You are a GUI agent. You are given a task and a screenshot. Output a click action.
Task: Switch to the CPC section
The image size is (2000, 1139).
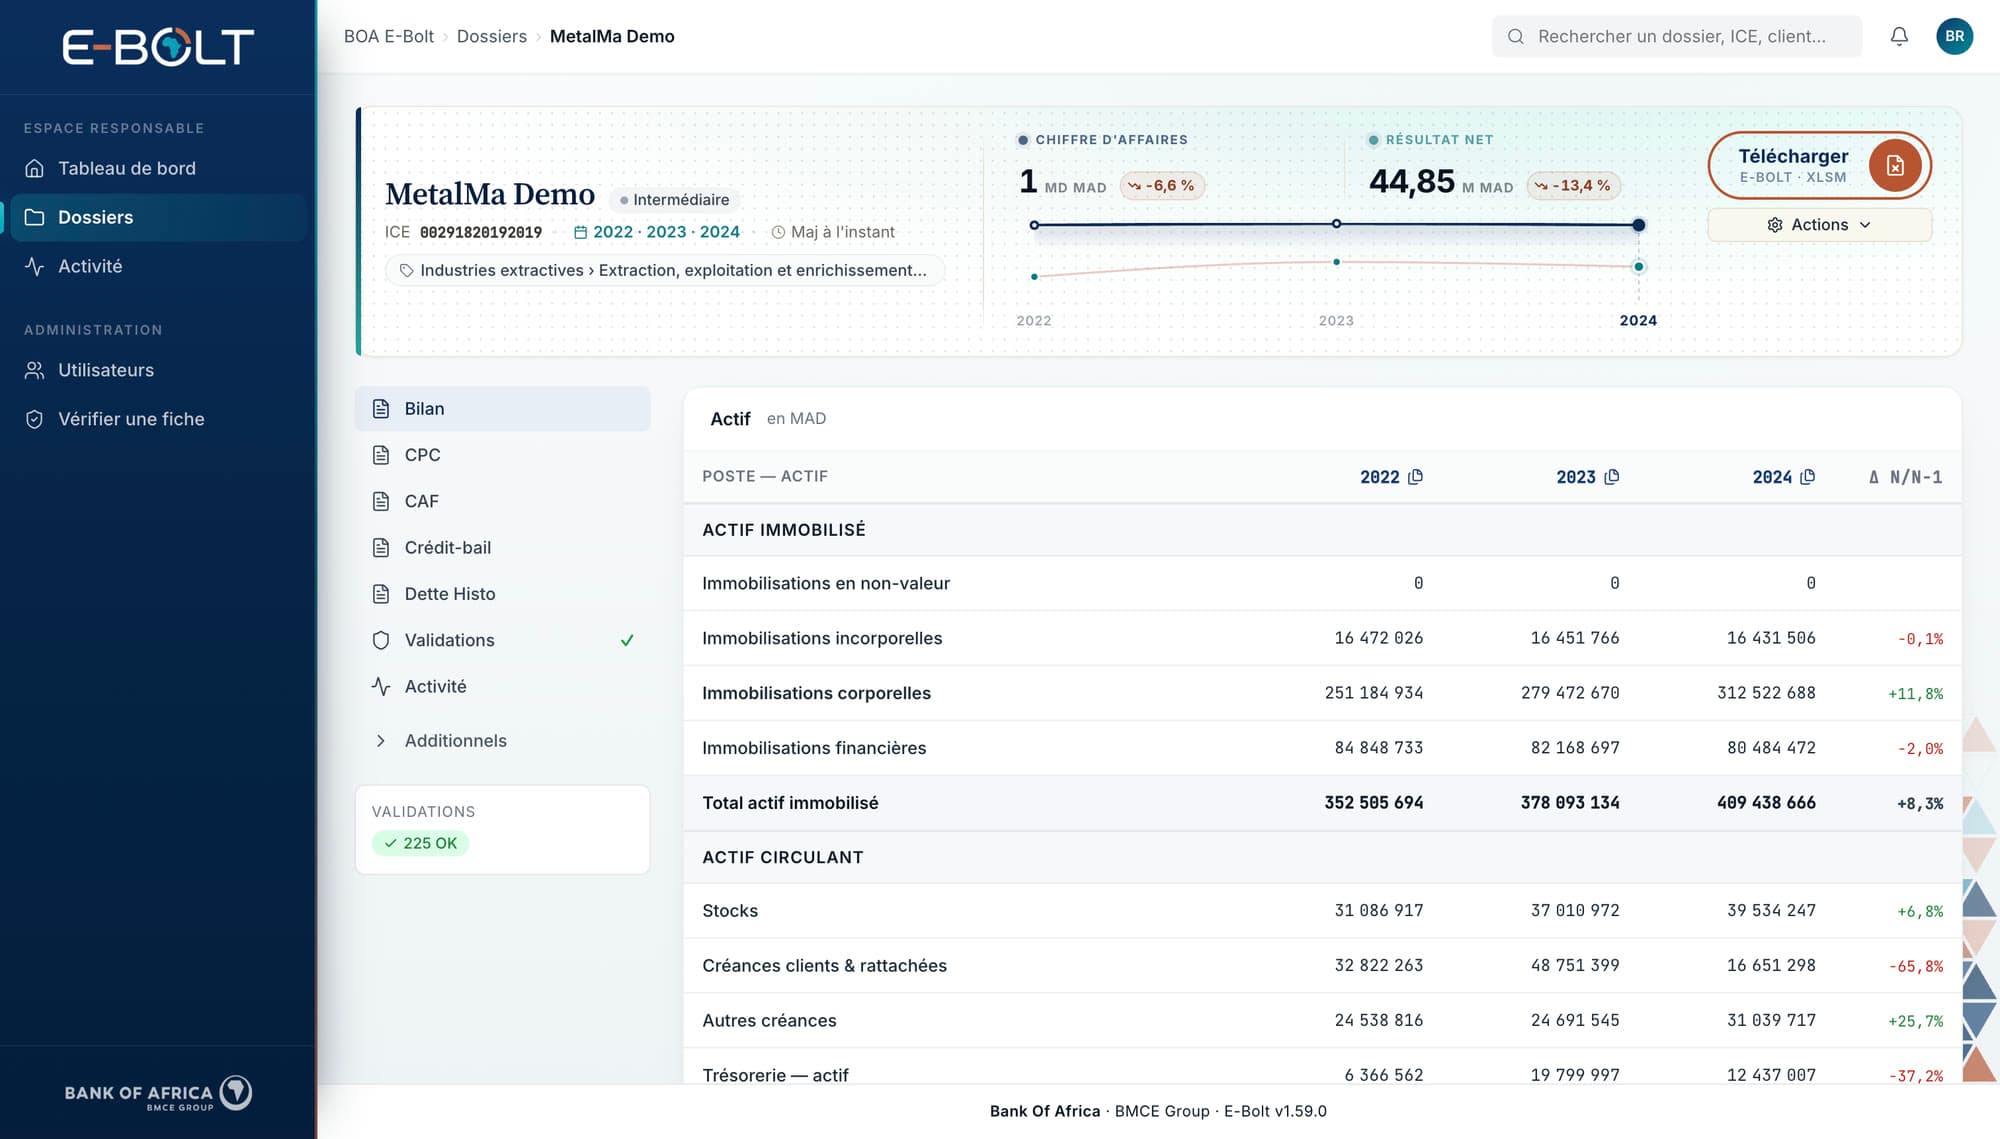pos(502,455)
